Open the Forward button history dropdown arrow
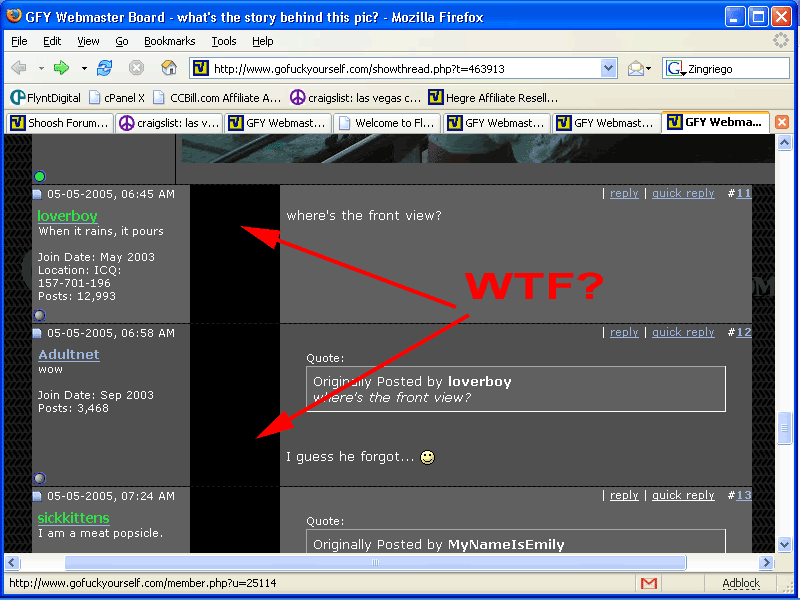 84,68
